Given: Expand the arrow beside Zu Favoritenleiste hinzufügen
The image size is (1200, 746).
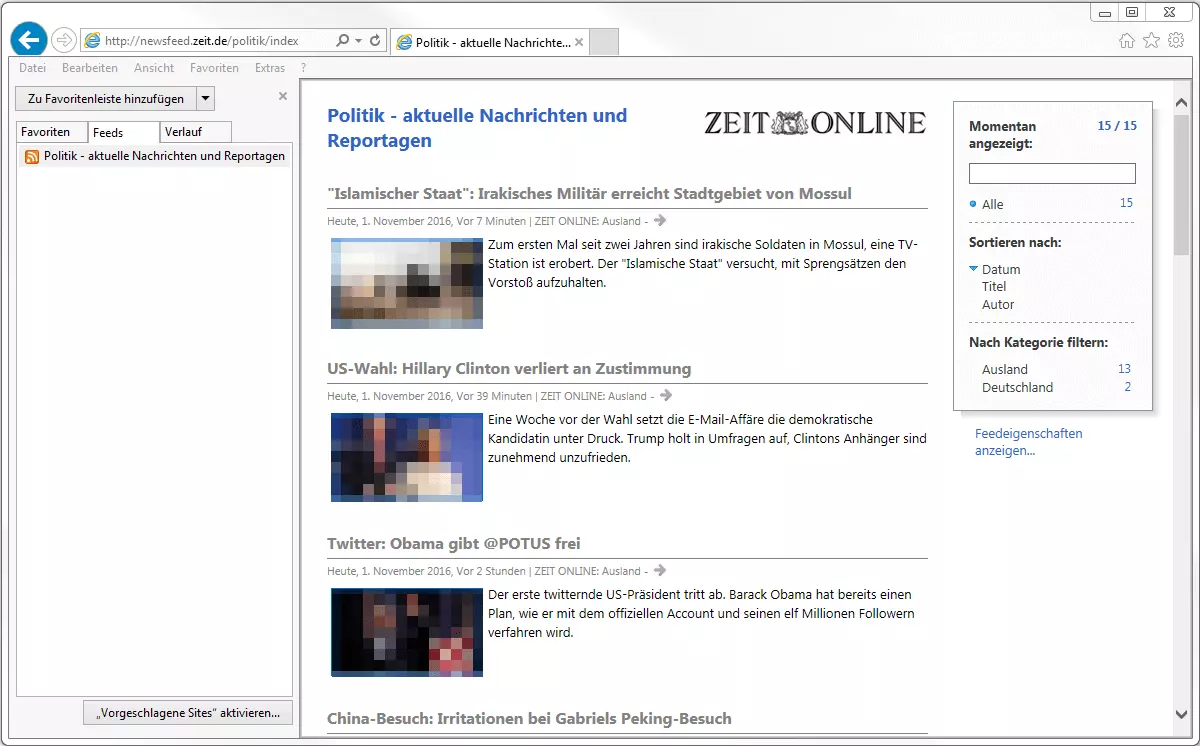Looking at the screenshot, I should (x=204, y=99).
